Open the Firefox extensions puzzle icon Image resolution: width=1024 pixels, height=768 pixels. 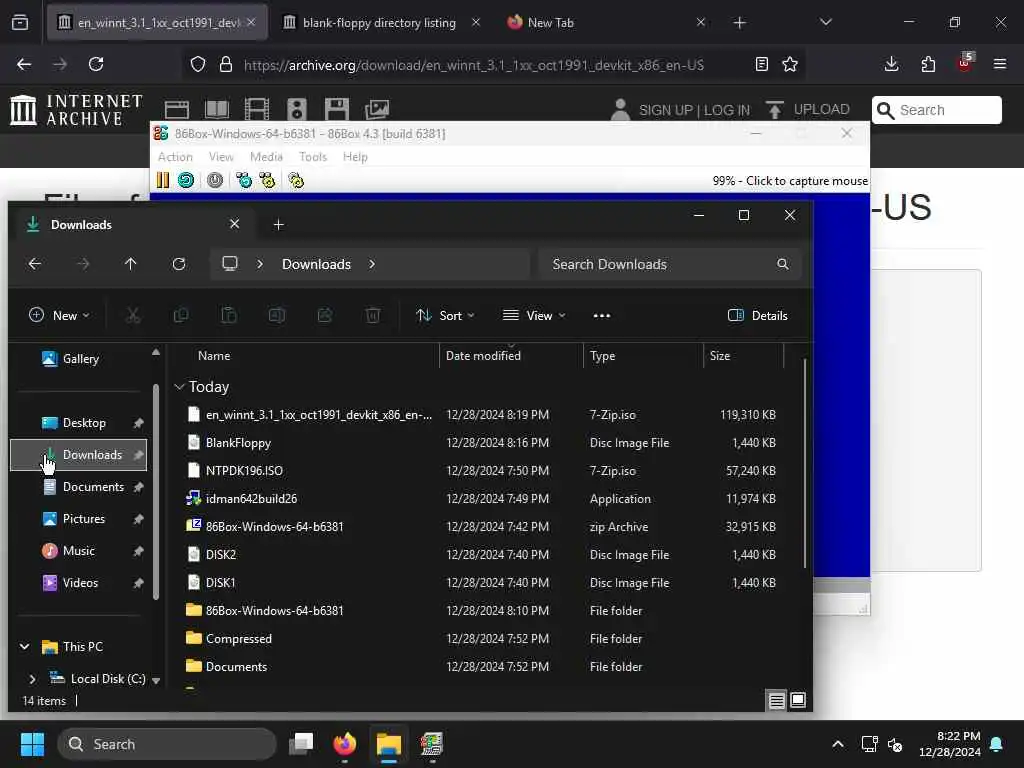pos(928,64)
